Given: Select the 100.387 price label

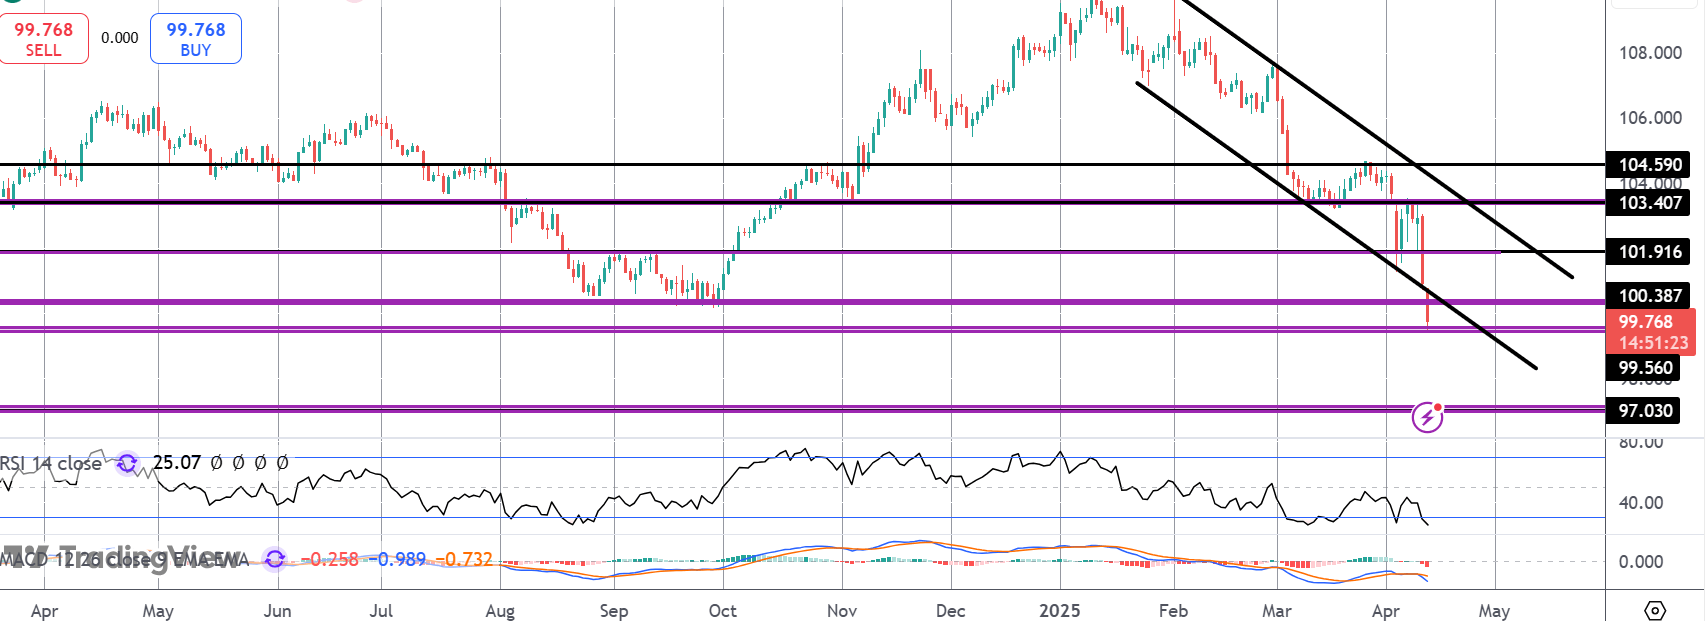Looking at the screenshot, I should click(1650, 296).
